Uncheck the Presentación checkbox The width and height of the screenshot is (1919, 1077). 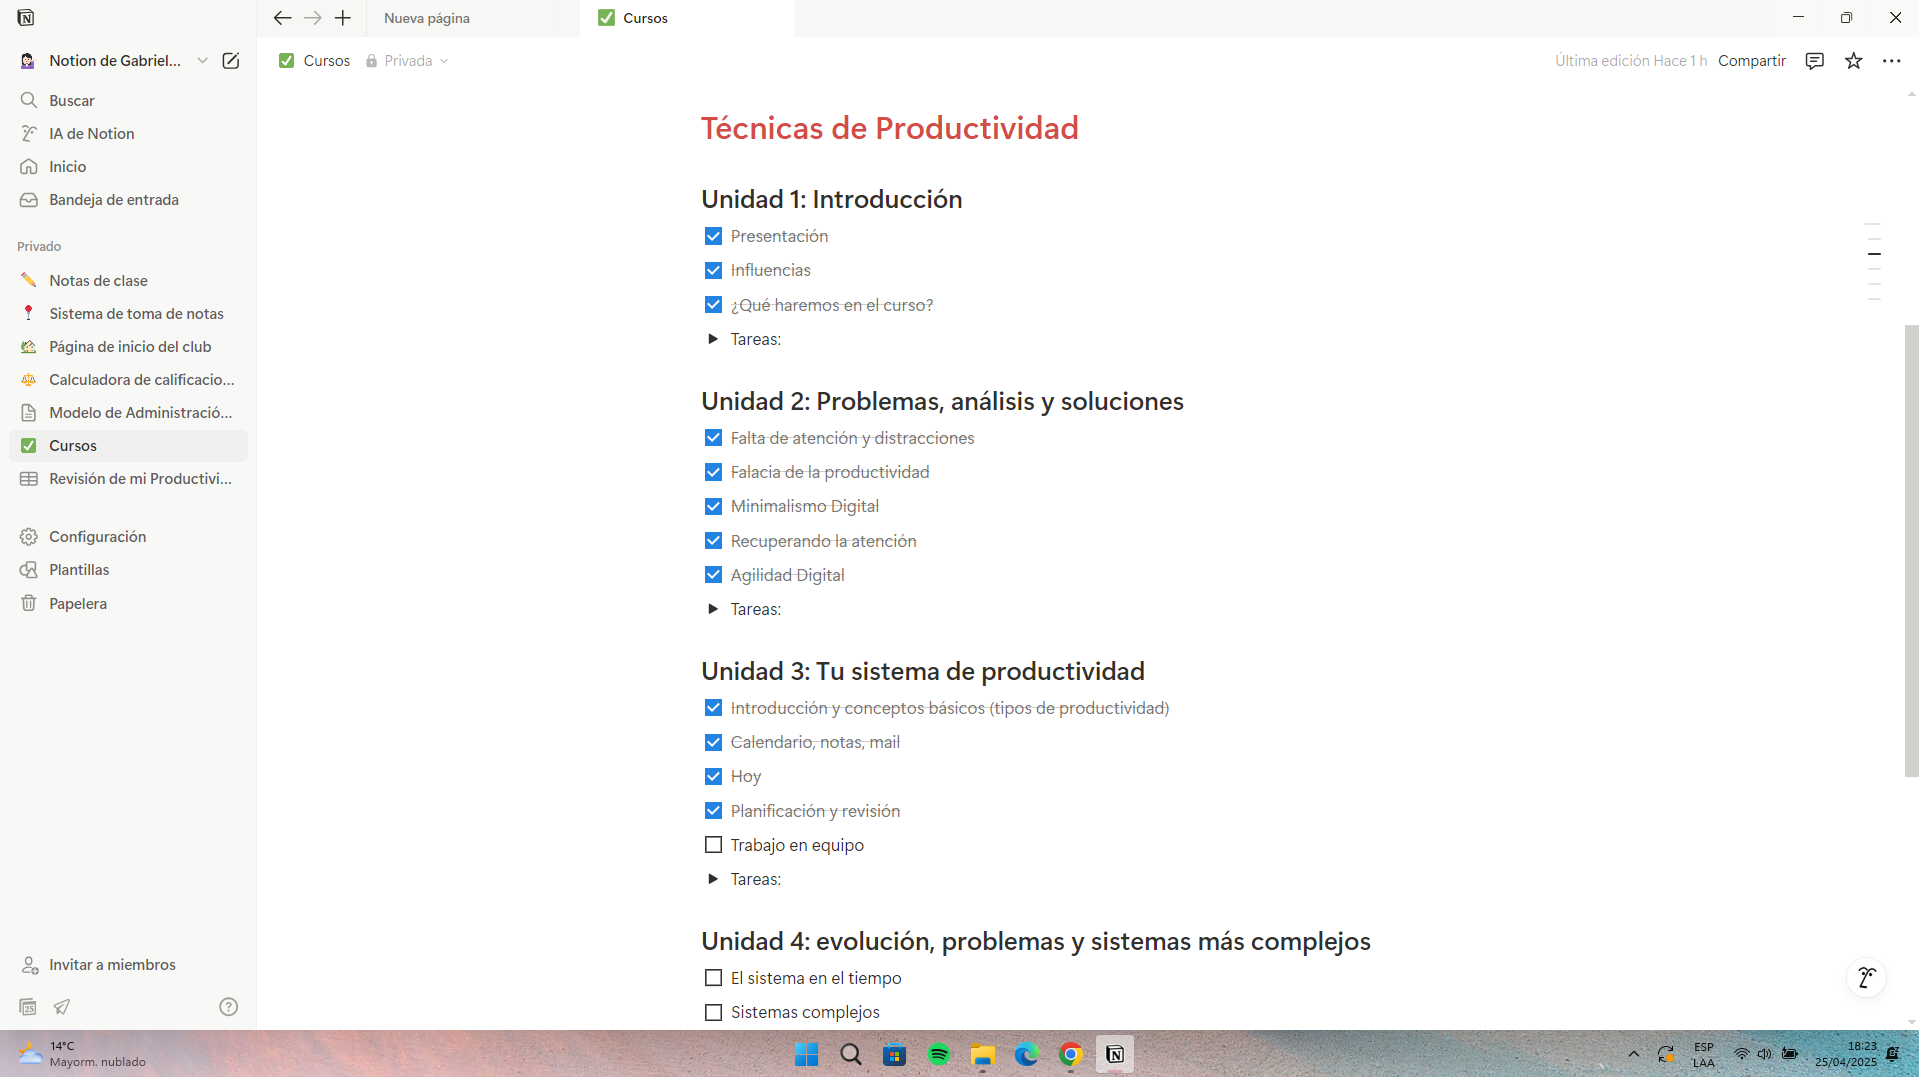click(713, 236)
